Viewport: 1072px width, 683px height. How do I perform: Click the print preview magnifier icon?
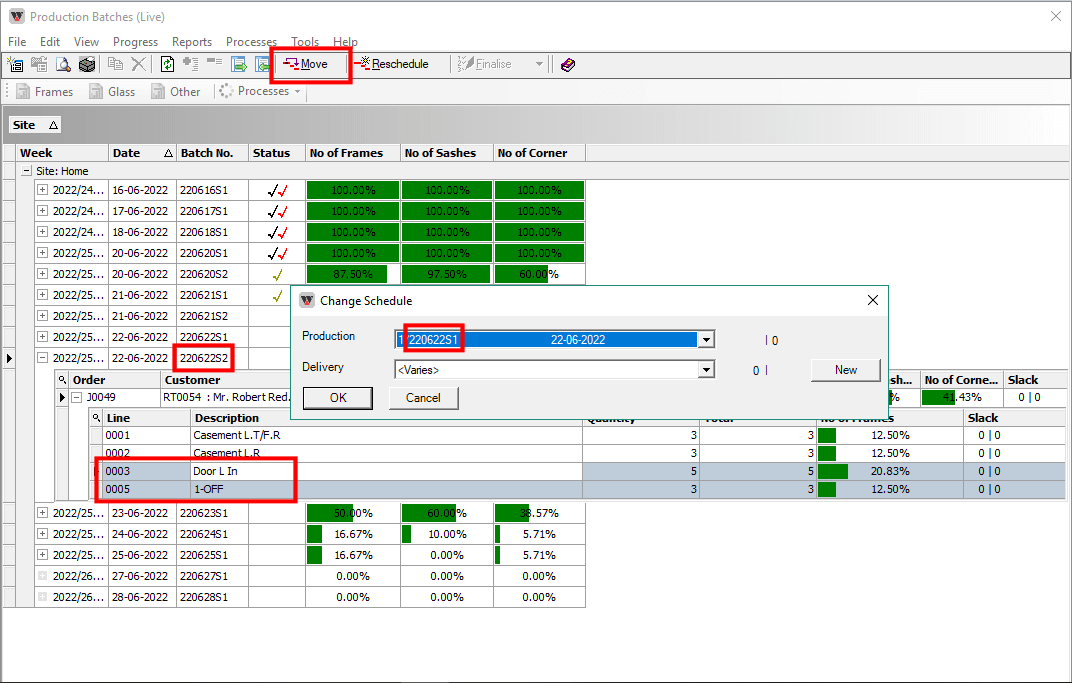63,64
